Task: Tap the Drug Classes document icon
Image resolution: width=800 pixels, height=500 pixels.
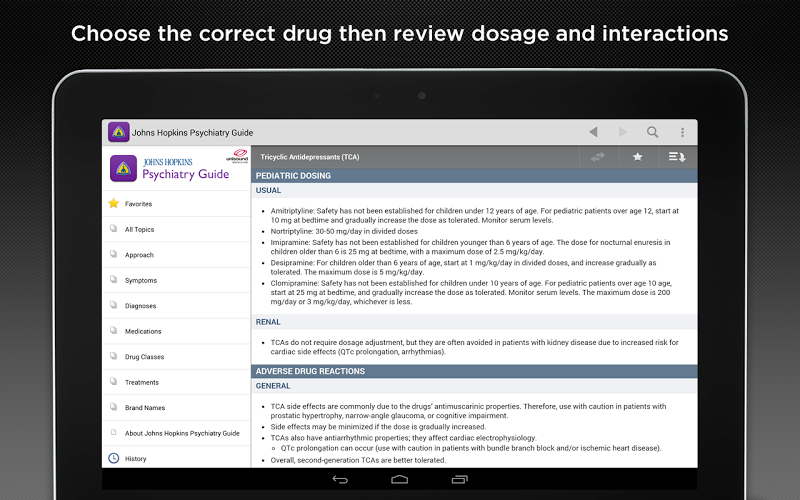Action: tap(114, 356)
